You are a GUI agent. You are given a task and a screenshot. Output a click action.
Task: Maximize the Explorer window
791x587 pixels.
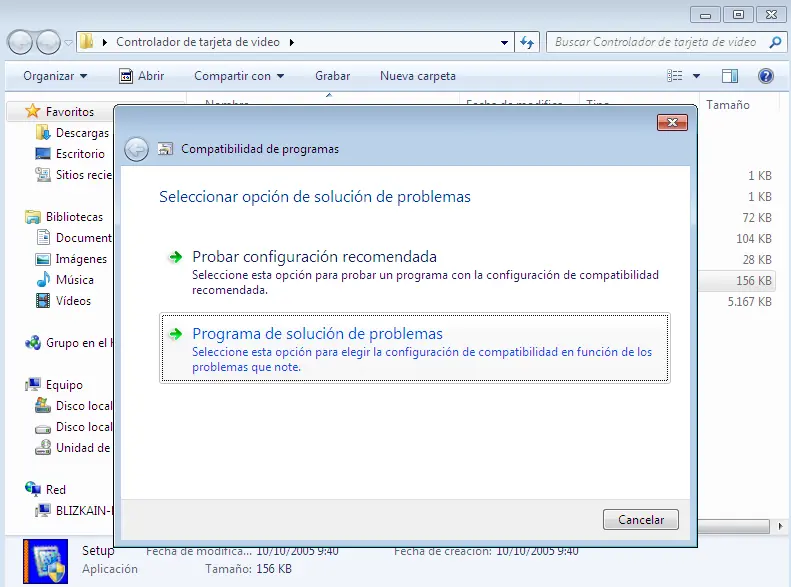tap(738, 15)
